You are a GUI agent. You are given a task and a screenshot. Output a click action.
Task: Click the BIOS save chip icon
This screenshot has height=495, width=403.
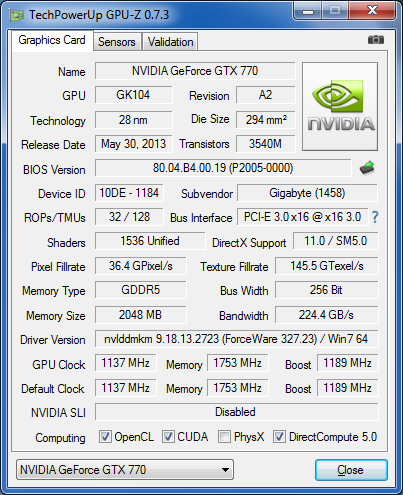click(367, 168)
